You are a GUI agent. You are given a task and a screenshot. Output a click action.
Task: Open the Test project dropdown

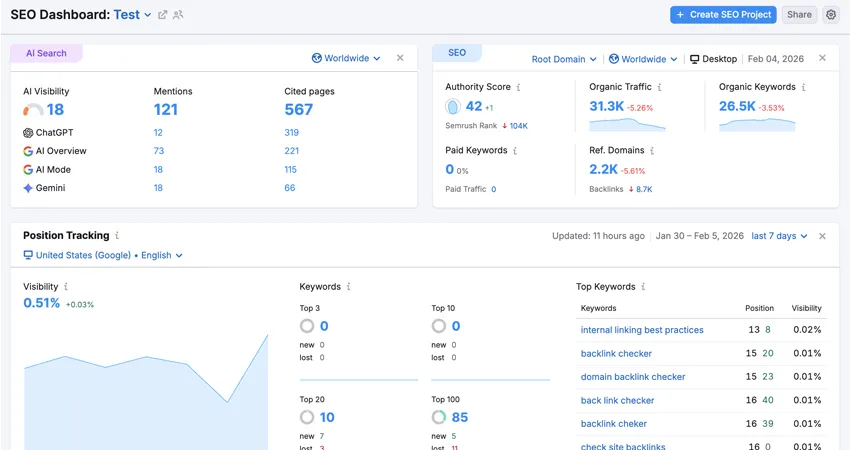click(x=132, y=15)
